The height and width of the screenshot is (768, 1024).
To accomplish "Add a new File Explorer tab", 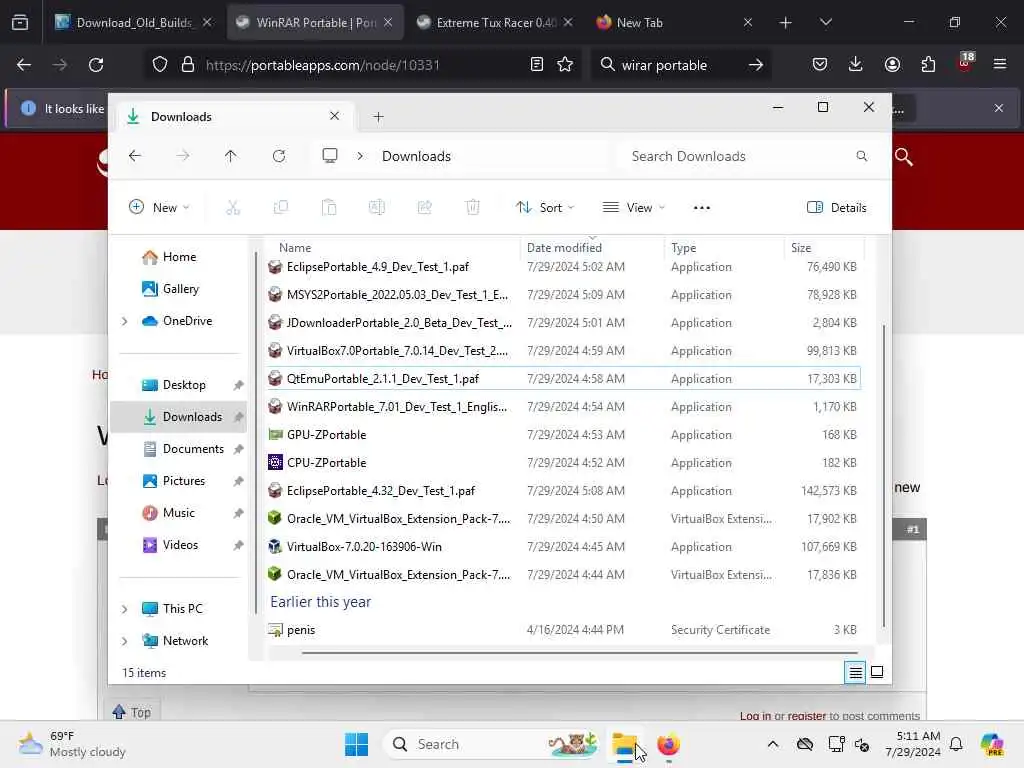I will [378, 117].
